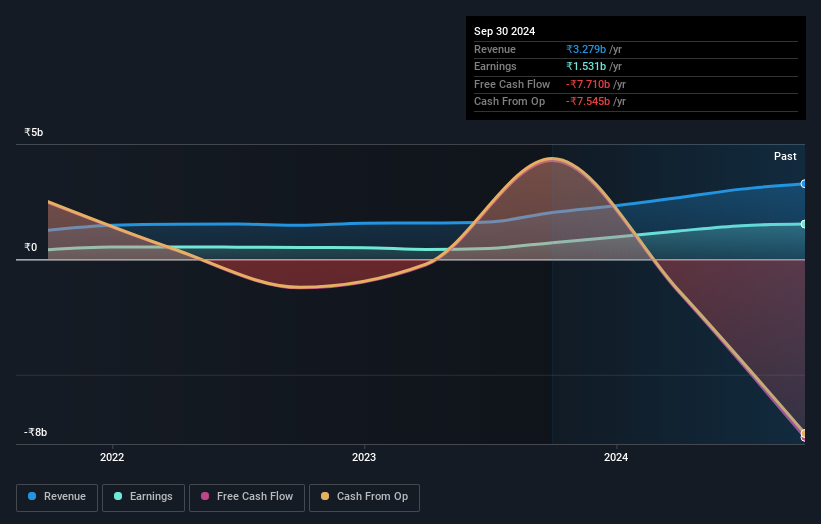Click the pink Free Cash Flow legend dot
The height and width of the screenshot is (524, 821).
[x=205, y=496]
